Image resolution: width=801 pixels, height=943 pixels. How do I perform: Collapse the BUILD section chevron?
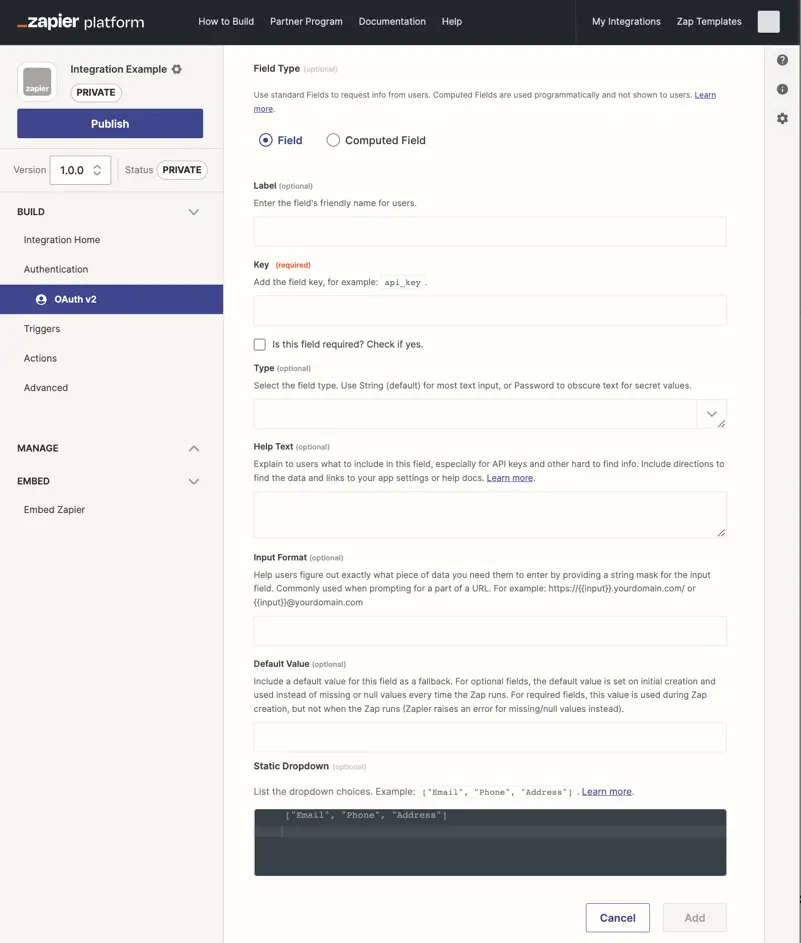(194, 212)
